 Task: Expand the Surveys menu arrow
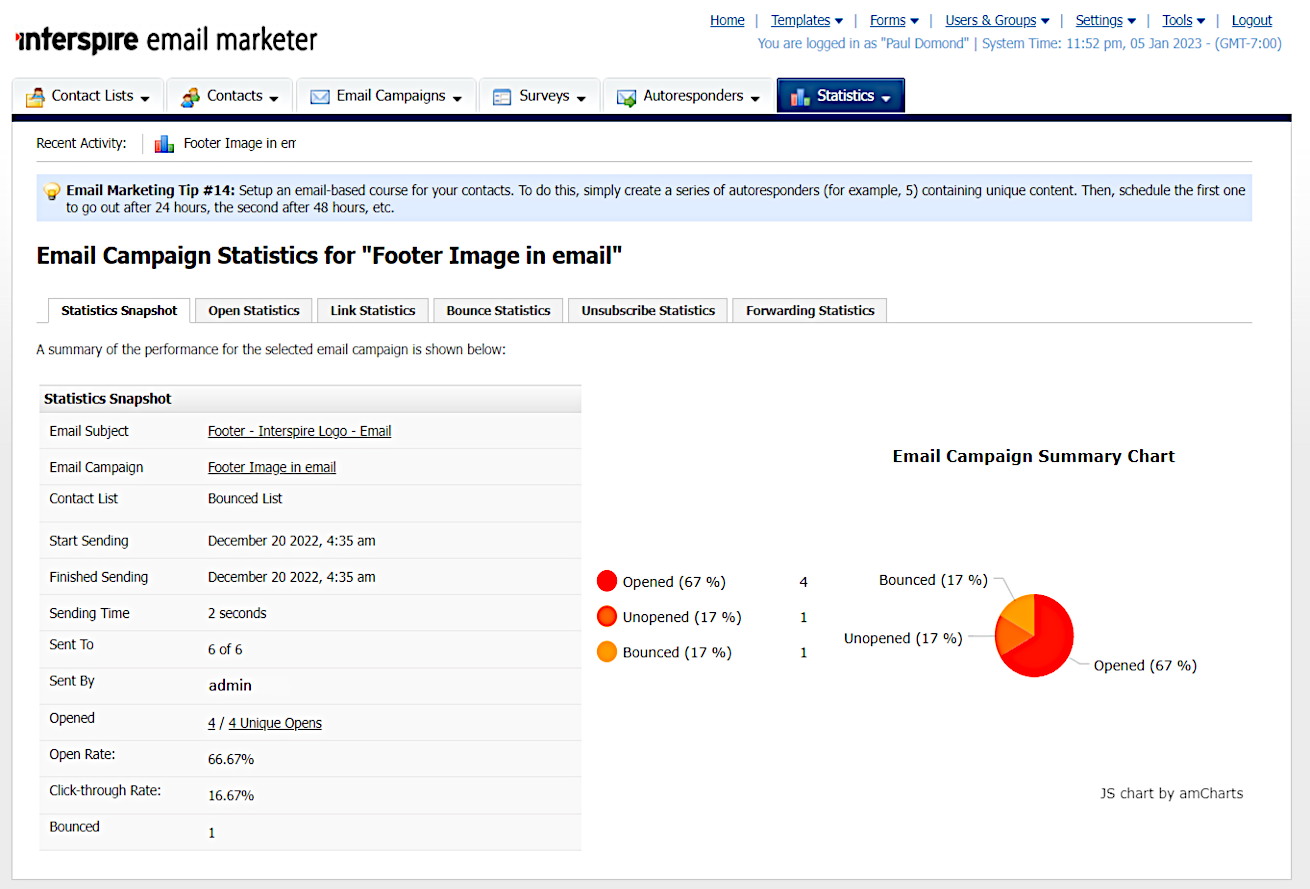tap(581, 98)
